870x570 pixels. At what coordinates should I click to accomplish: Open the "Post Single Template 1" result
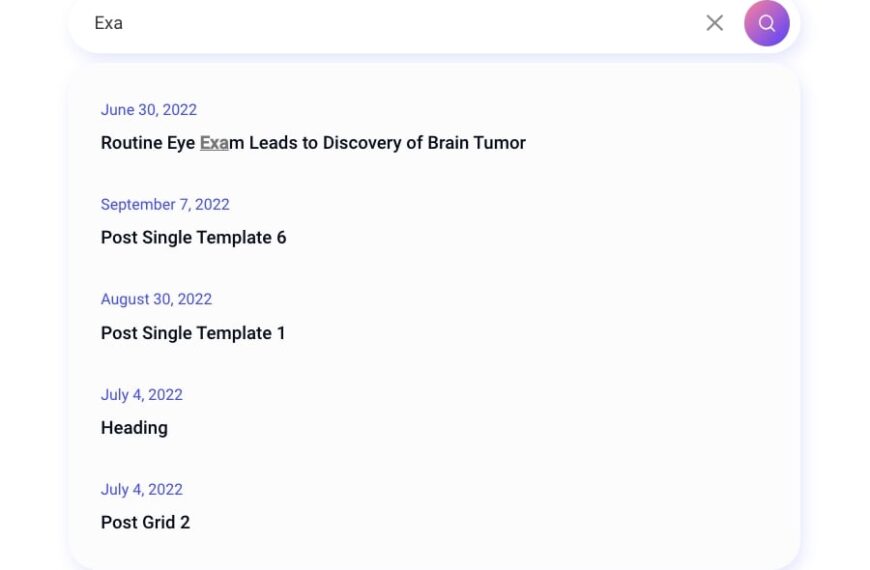193,333
